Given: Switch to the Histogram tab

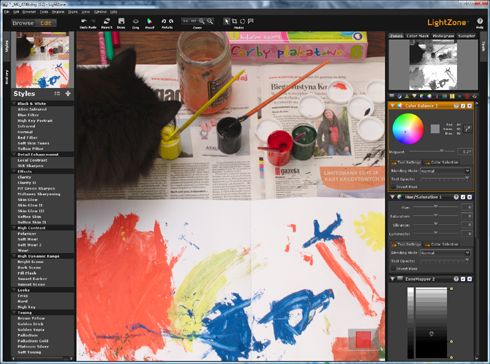Looking at the screenshot, I should [x=443, y=36].
